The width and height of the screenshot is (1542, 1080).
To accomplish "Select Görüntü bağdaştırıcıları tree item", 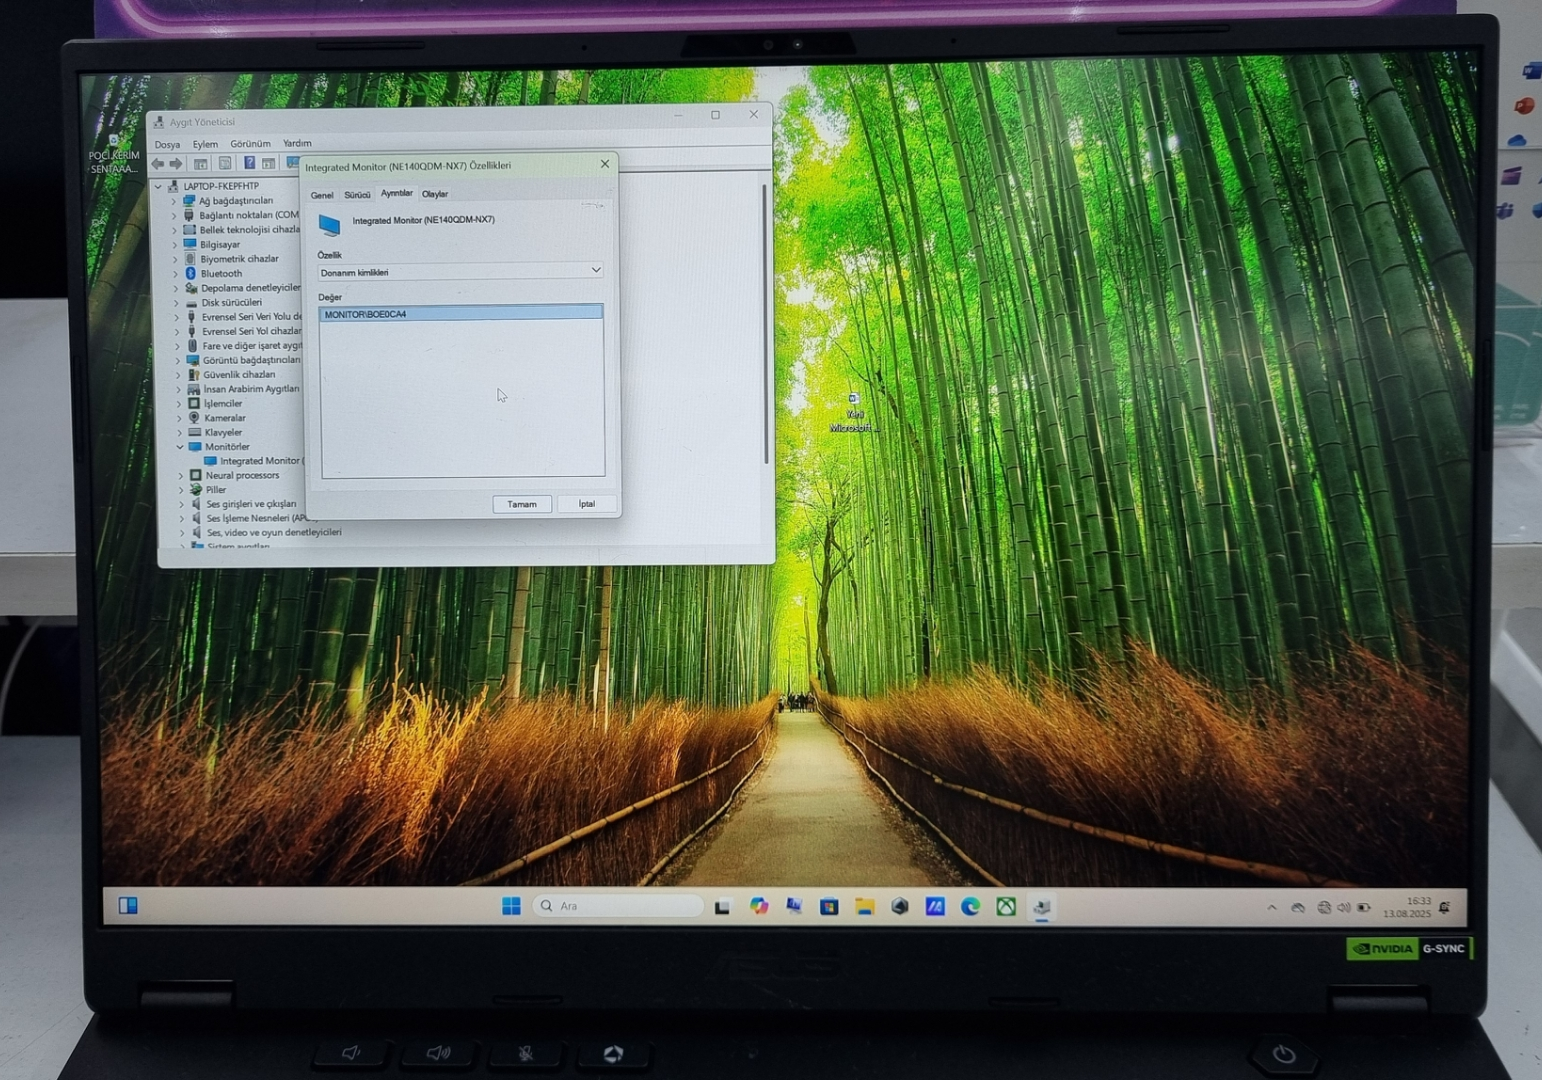I will click(x=251, y=360).
